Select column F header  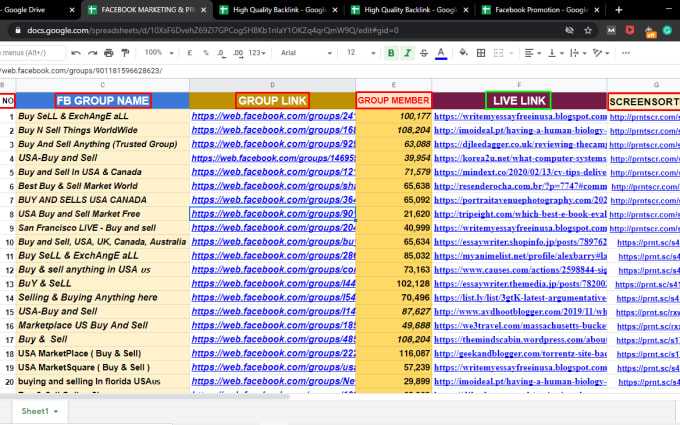pos(519,85)
